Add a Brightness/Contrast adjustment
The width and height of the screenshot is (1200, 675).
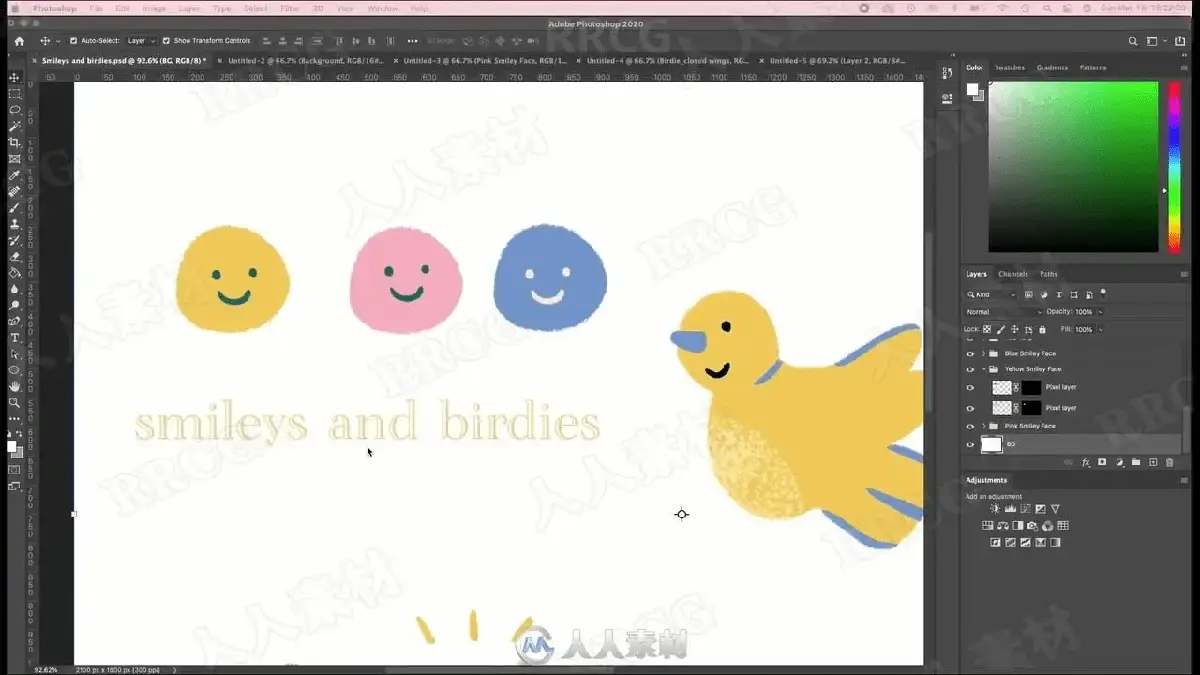click(x=995, y=509)
